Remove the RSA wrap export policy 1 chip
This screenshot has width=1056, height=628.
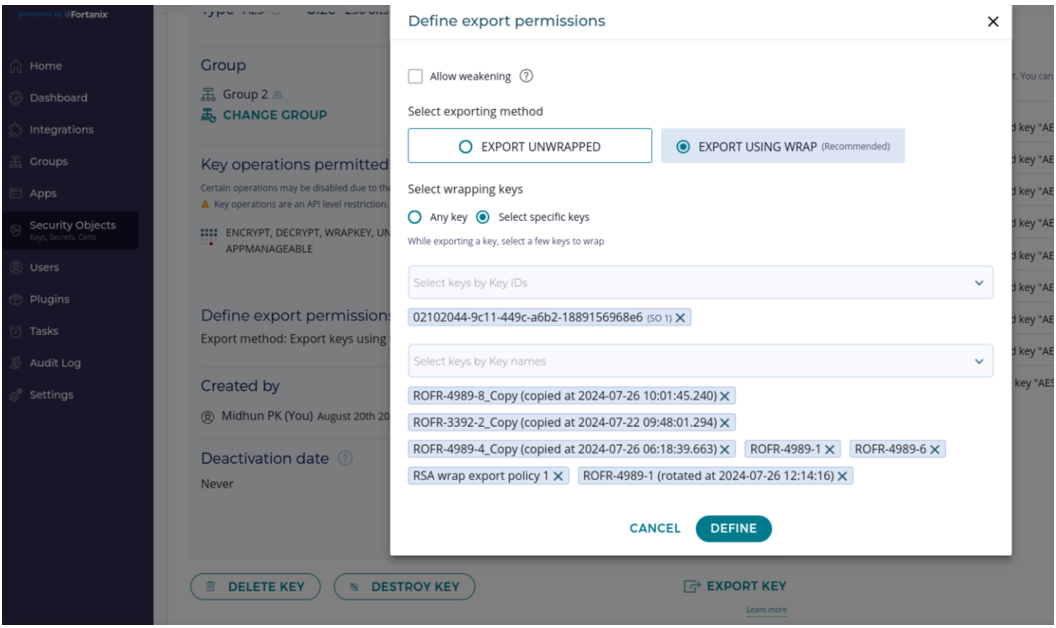click(558, 476)
